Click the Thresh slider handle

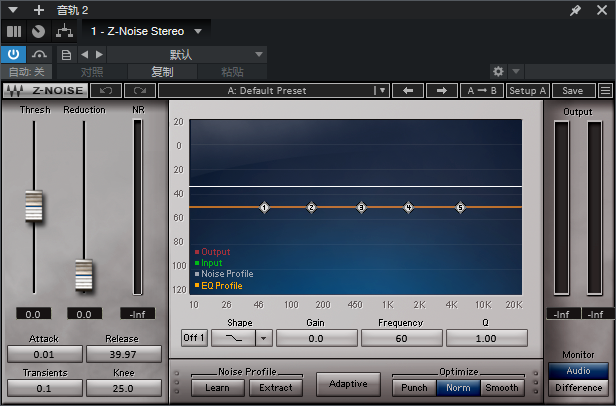pyautogui.click(x=34, y=206)
